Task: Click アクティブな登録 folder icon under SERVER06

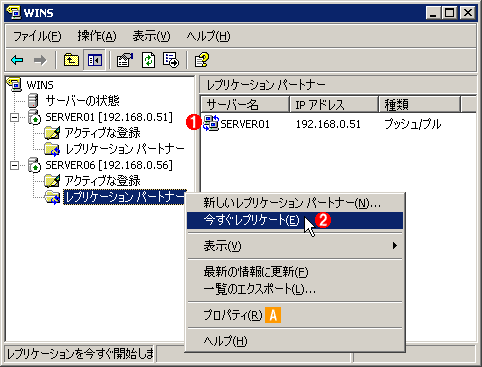Action: (x=52, y=181)
